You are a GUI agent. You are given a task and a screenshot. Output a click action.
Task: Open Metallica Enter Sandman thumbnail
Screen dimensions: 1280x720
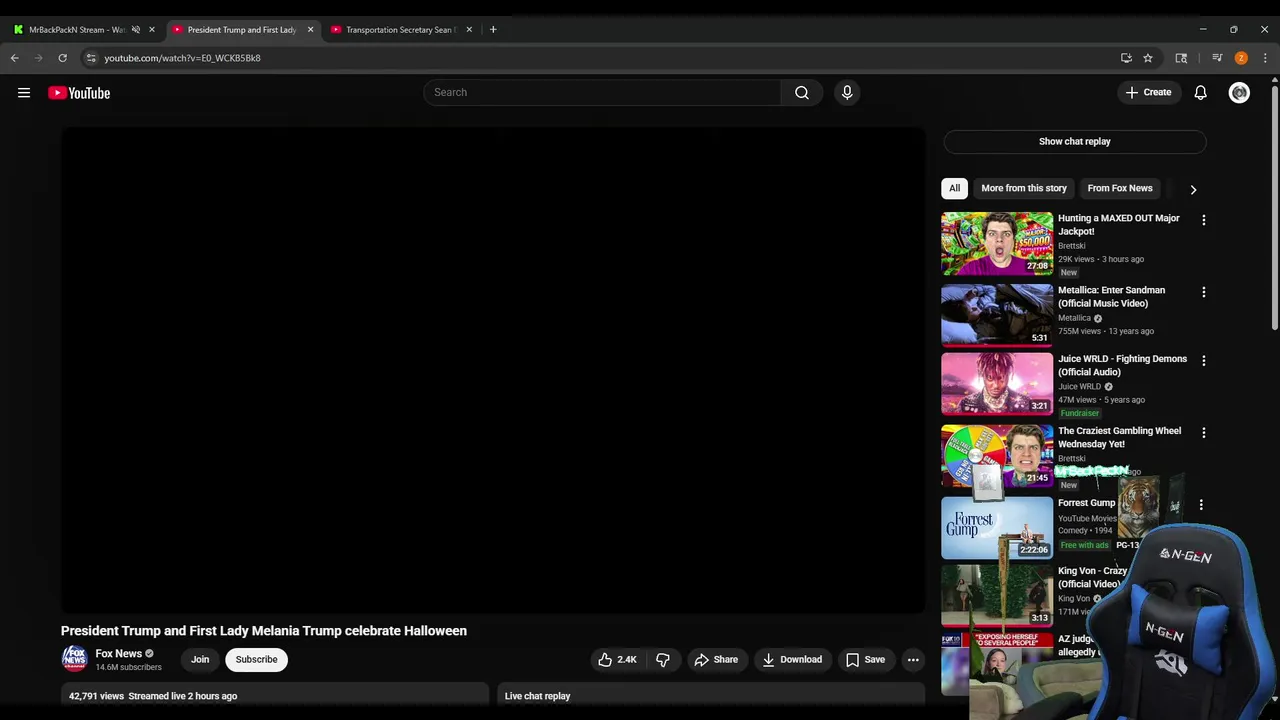coord(997,315)
